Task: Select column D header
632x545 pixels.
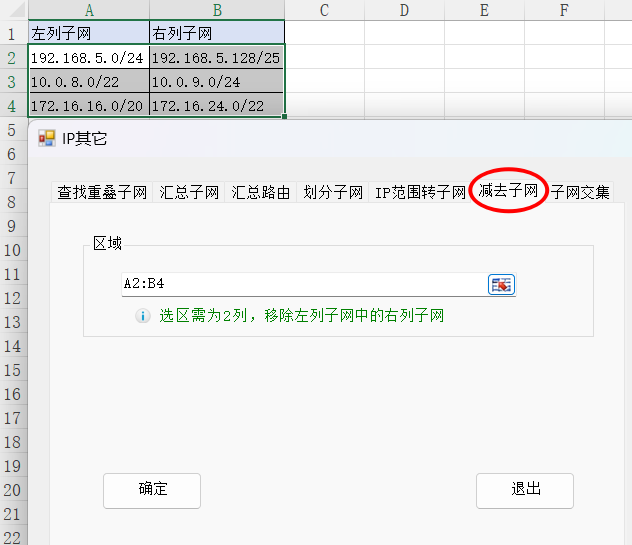Action: click(x=404, y=10)
